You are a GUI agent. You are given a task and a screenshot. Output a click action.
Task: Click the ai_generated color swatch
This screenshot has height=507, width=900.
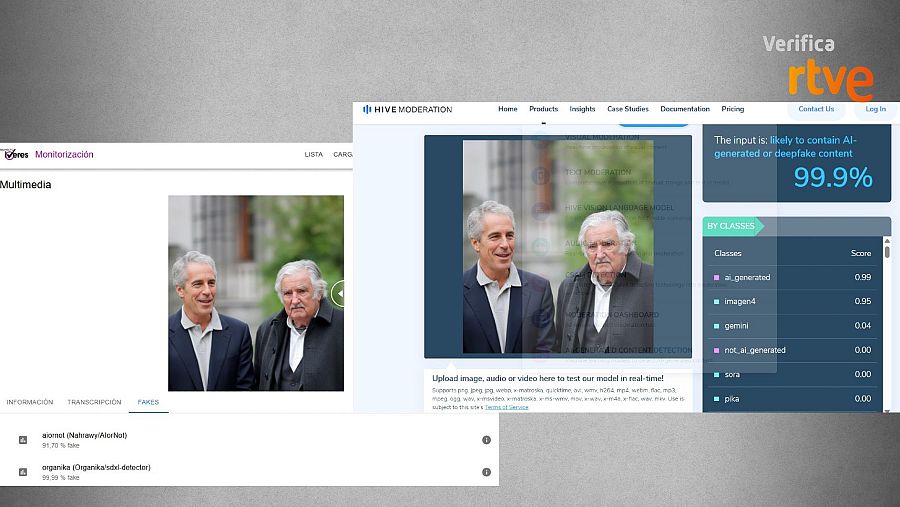pyautogui.click(x=716, y=277)
